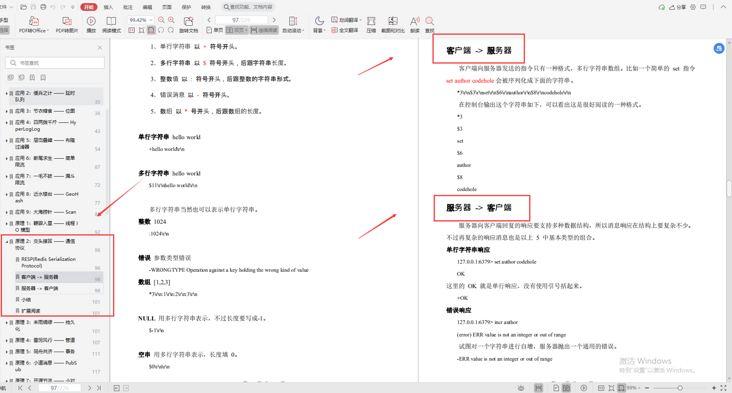
Task: Click the 全文翻译 full-text translation button
Action: [x=345, y=30]
